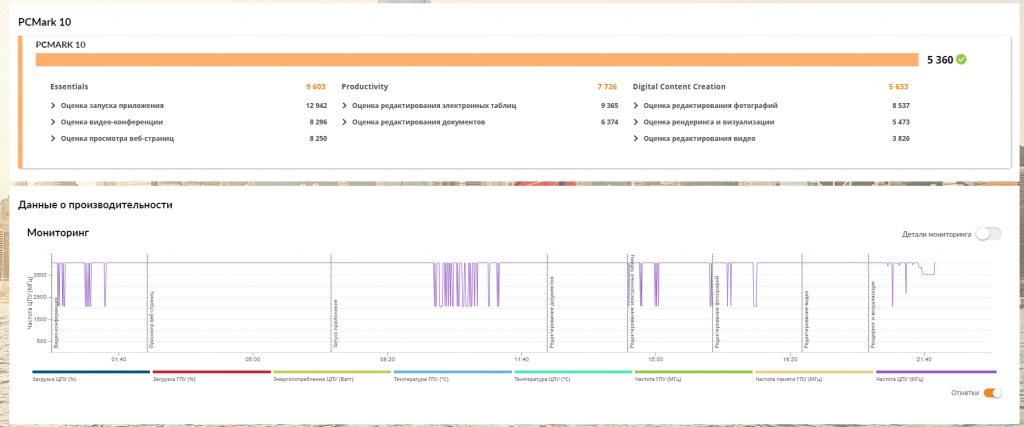The image size is (1024, 427).
Task: Click the 8 296 video conference score
Action: 318,122
